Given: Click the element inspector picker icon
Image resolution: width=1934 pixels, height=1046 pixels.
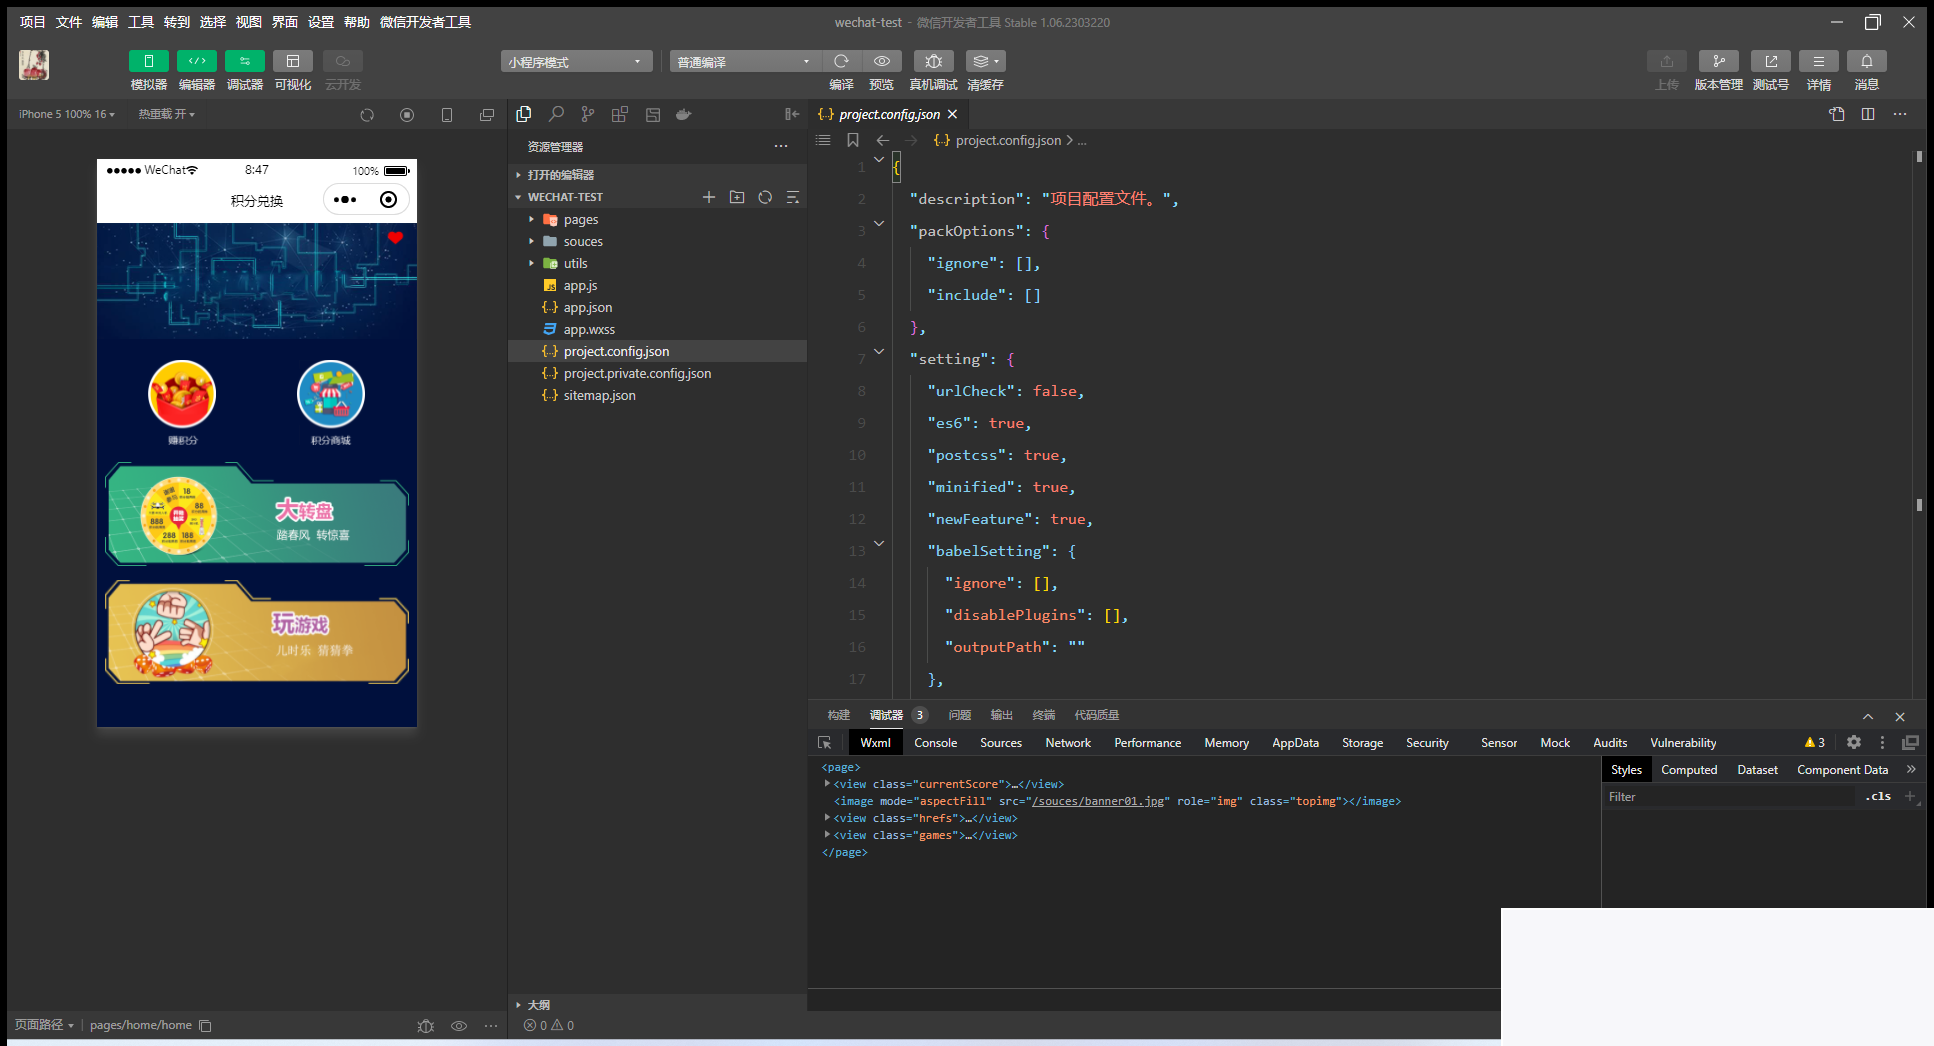Looking at the screenshot, I should pos(824,743).
